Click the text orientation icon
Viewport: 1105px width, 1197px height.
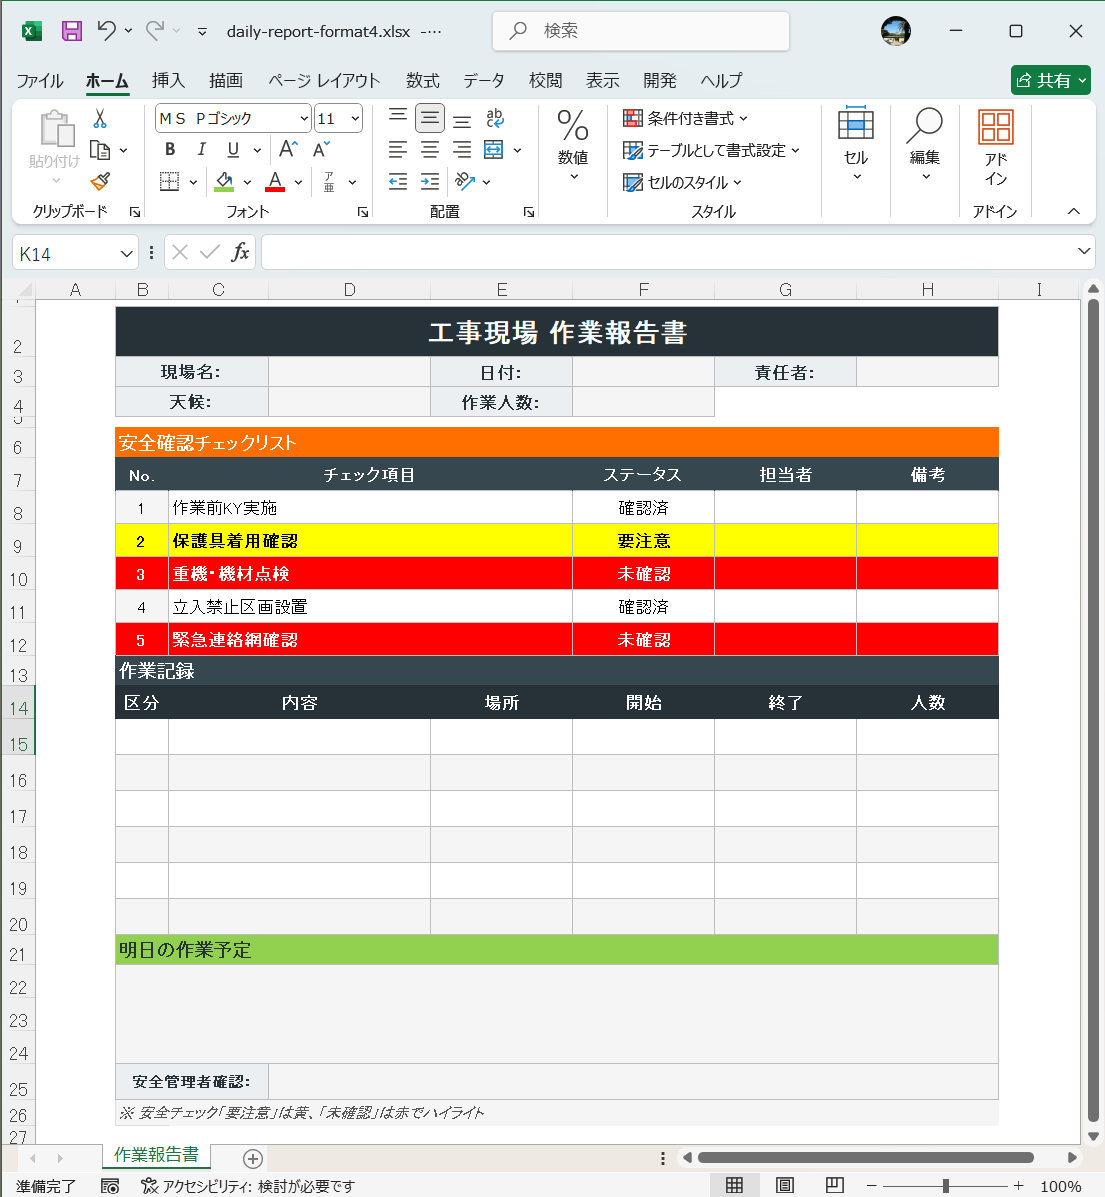(x=464, y=182)
